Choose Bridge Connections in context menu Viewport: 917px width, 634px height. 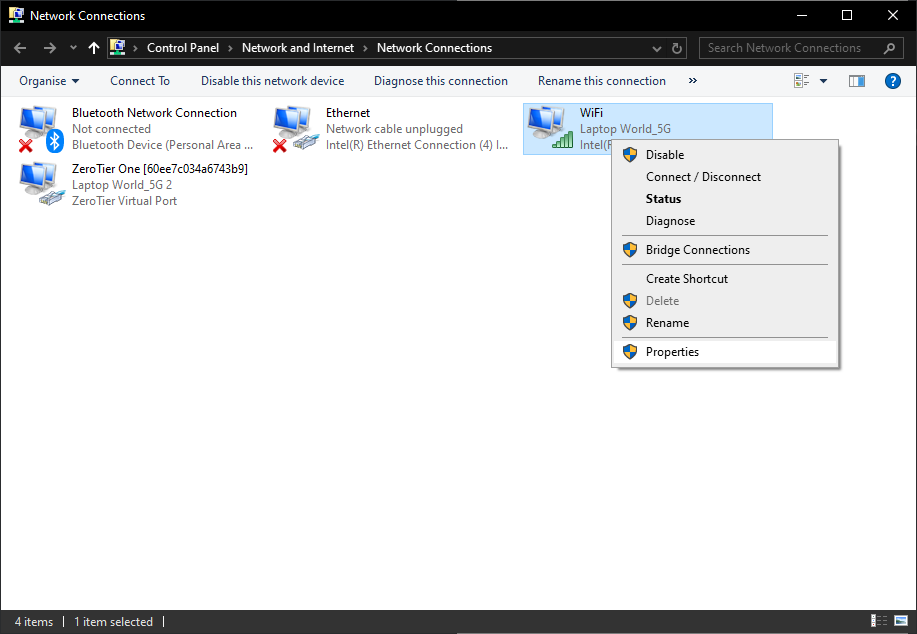pos(697,250)
